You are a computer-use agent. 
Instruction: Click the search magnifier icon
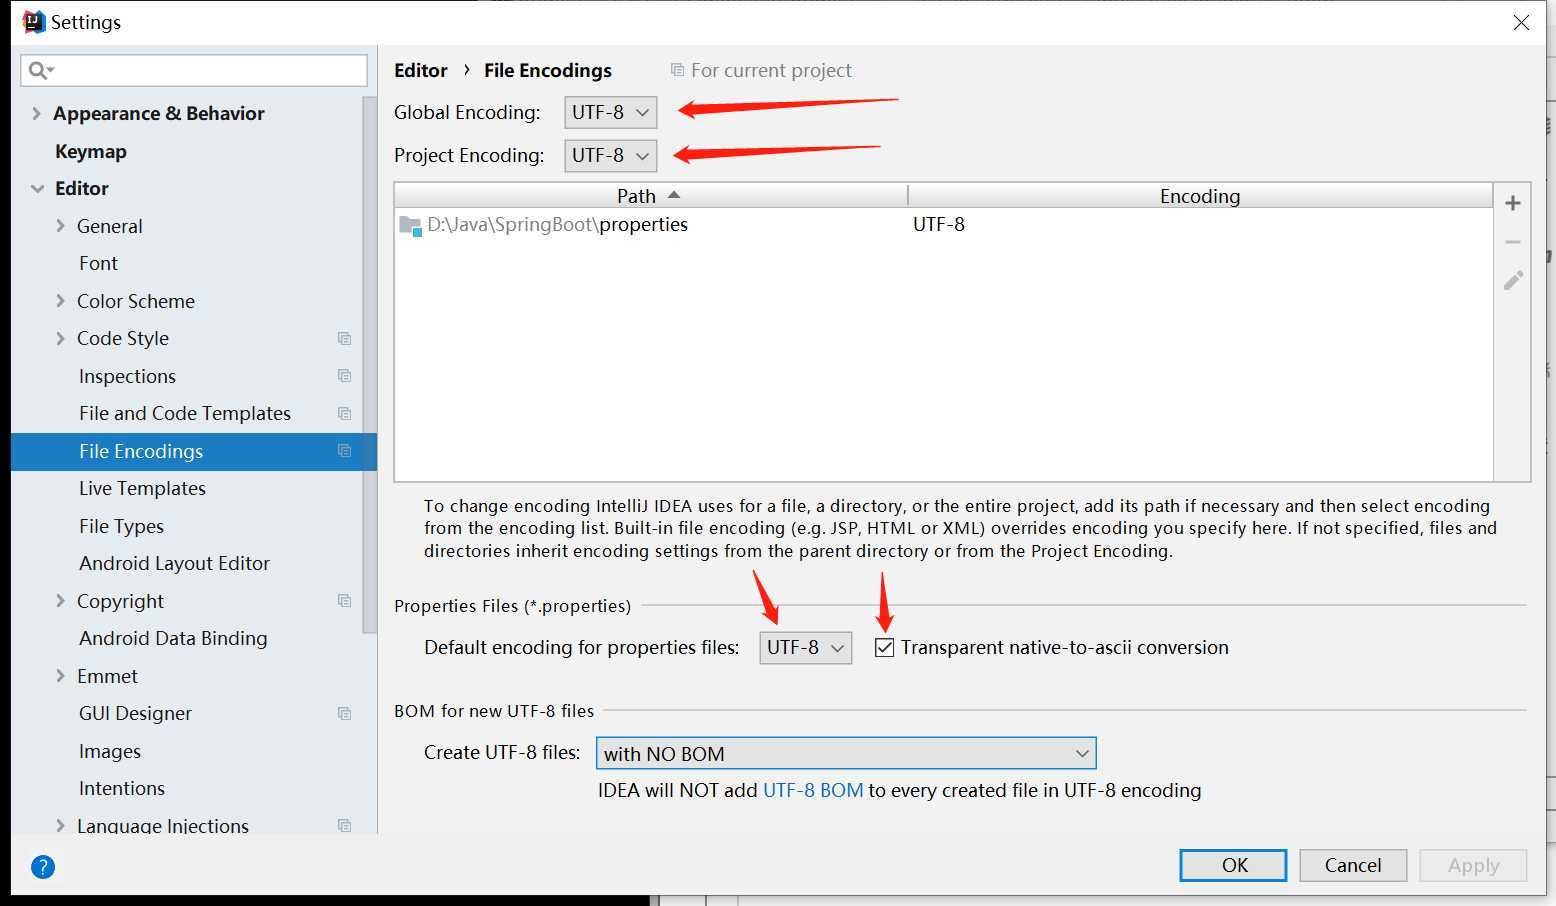click(40, 70)
